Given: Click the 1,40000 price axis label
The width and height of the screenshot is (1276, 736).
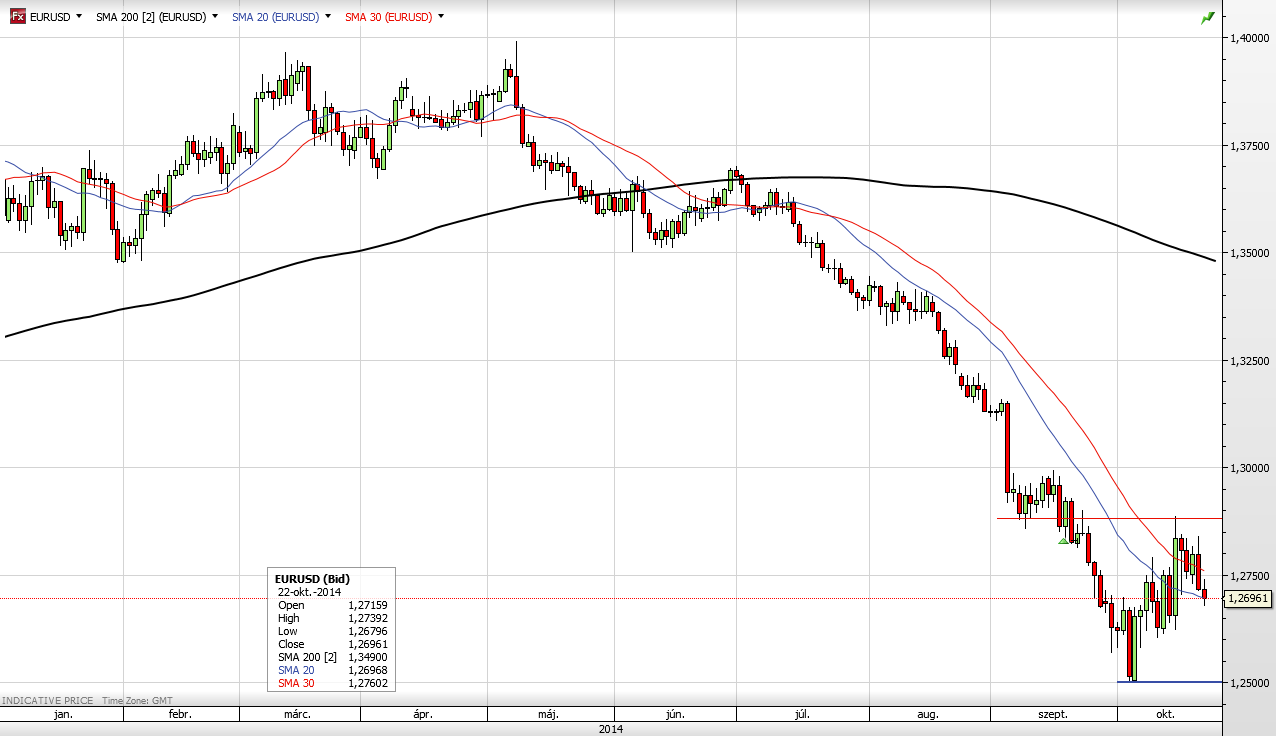Looking at the screenshot, I should (1250, 38).
